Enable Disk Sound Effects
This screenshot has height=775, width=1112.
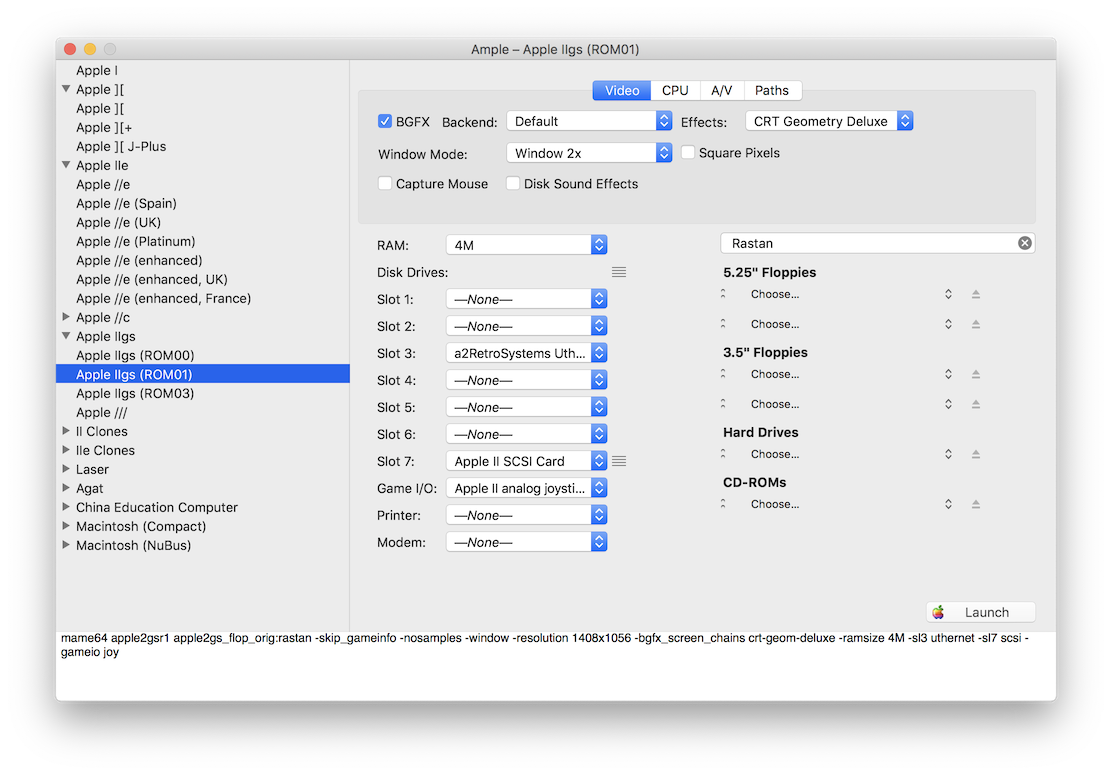click(x=512, y=184)
